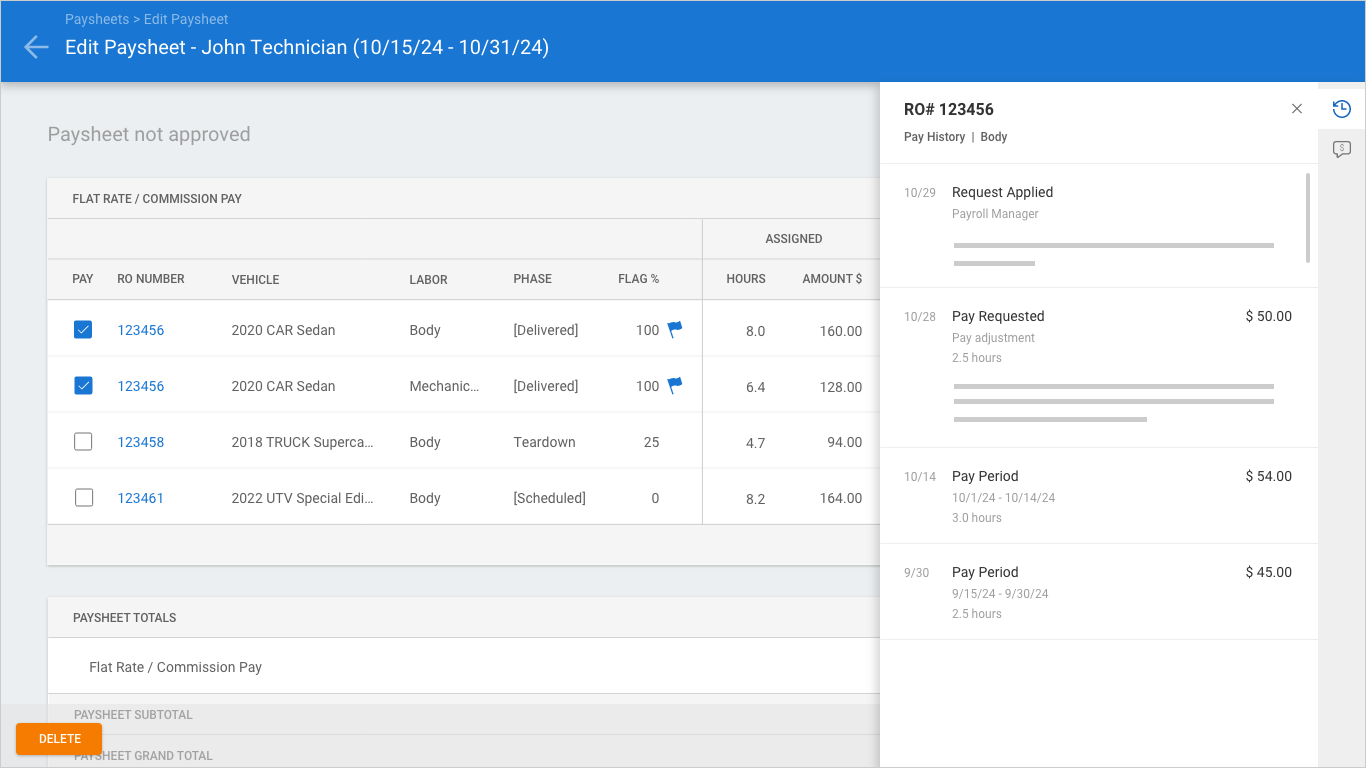
Task: Select the 10/14 Pay Period entry
Action: [x=985, y=476]
